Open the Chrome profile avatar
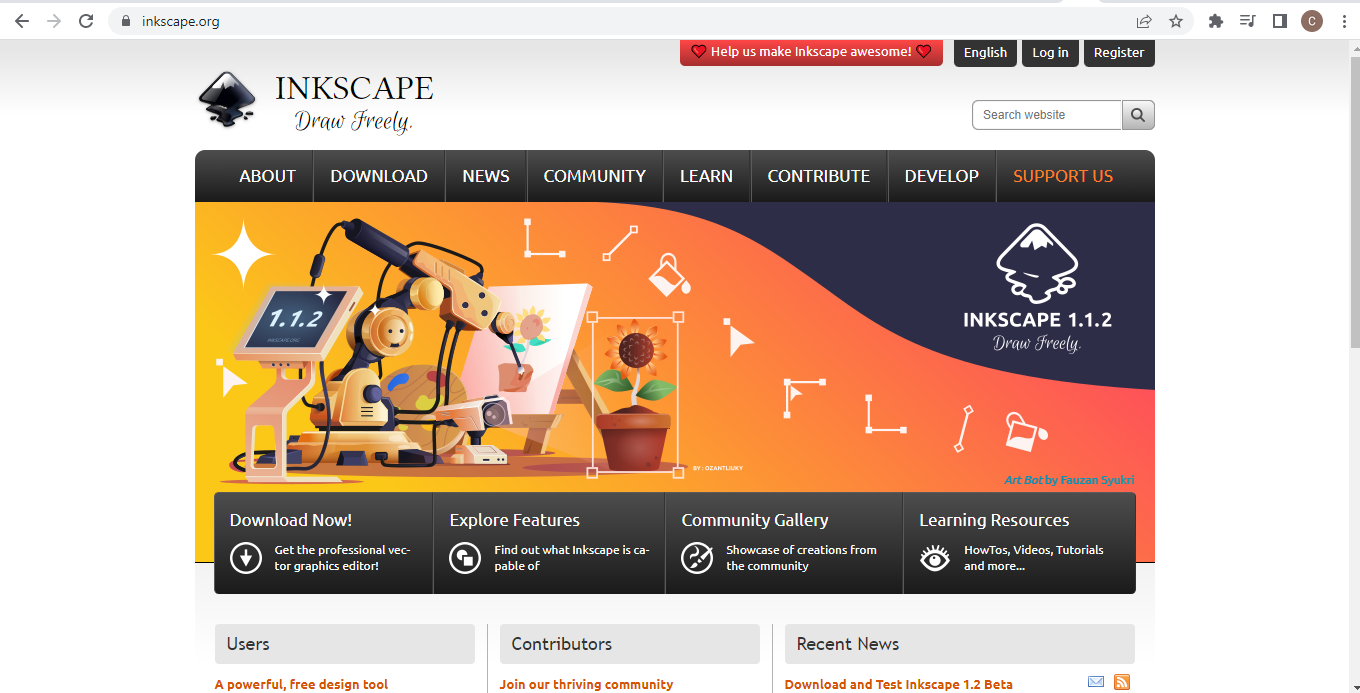The height and width of the screenshot is (693, 1360). coord(1311,21)
